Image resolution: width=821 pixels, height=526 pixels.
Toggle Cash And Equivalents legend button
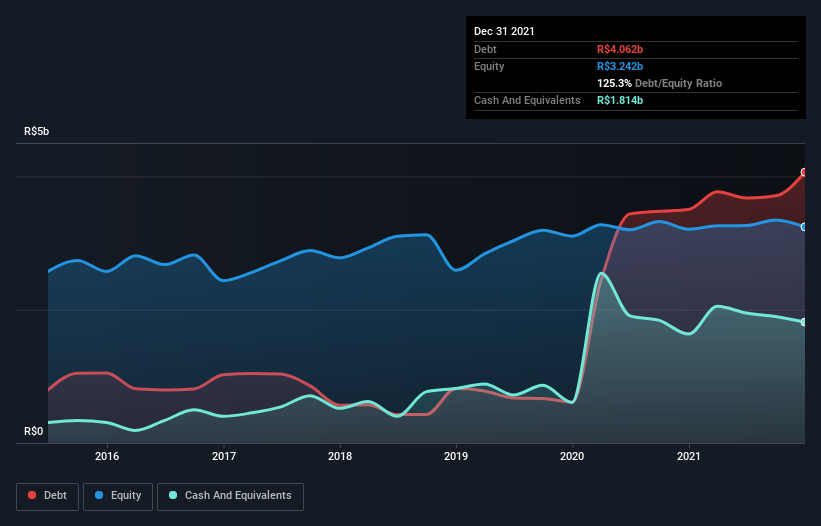(230, 496)
